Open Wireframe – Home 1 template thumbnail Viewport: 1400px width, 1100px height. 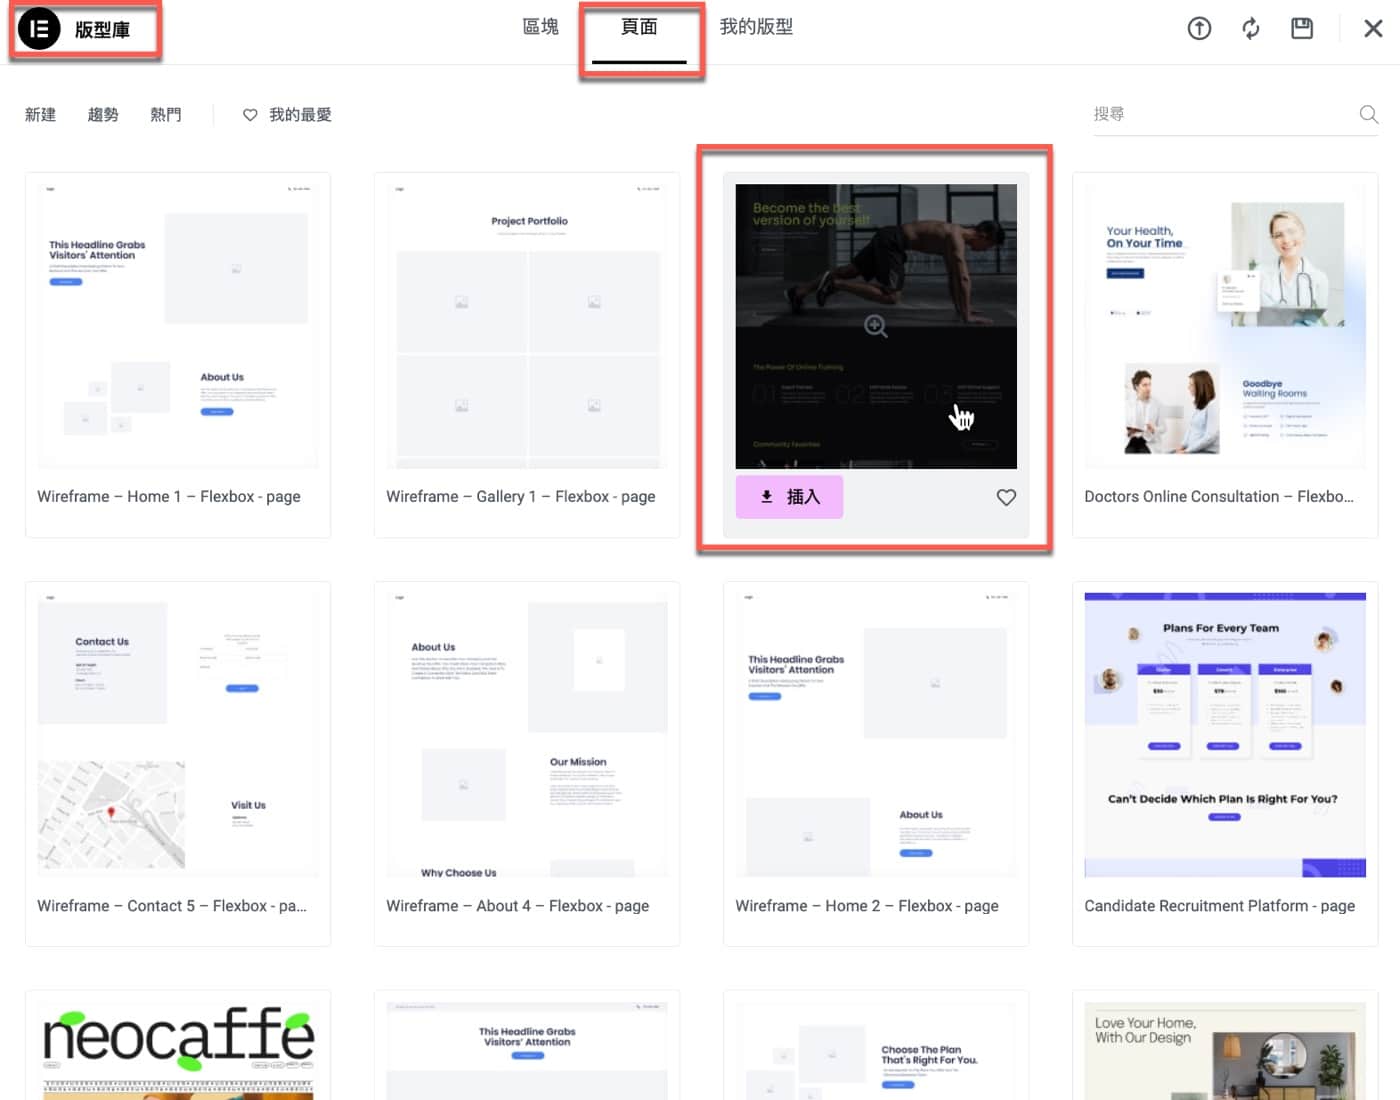(x=178, y=326)
